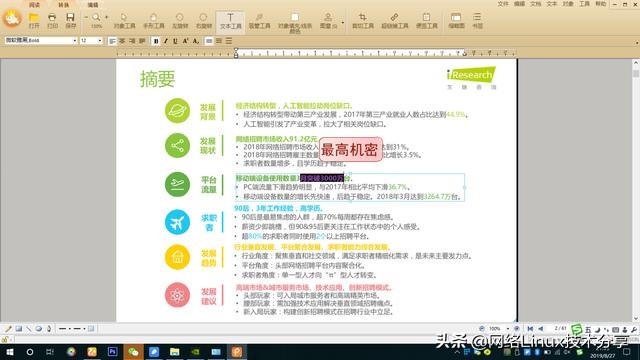Click the page number field 2/61

(x=560, y=329)
